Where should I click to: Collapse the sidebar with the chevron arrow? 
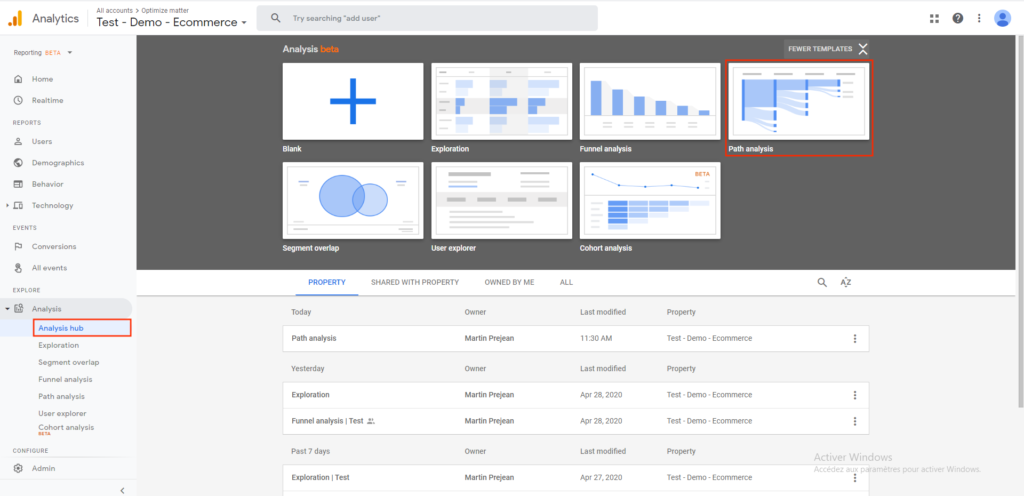[122, 490]
